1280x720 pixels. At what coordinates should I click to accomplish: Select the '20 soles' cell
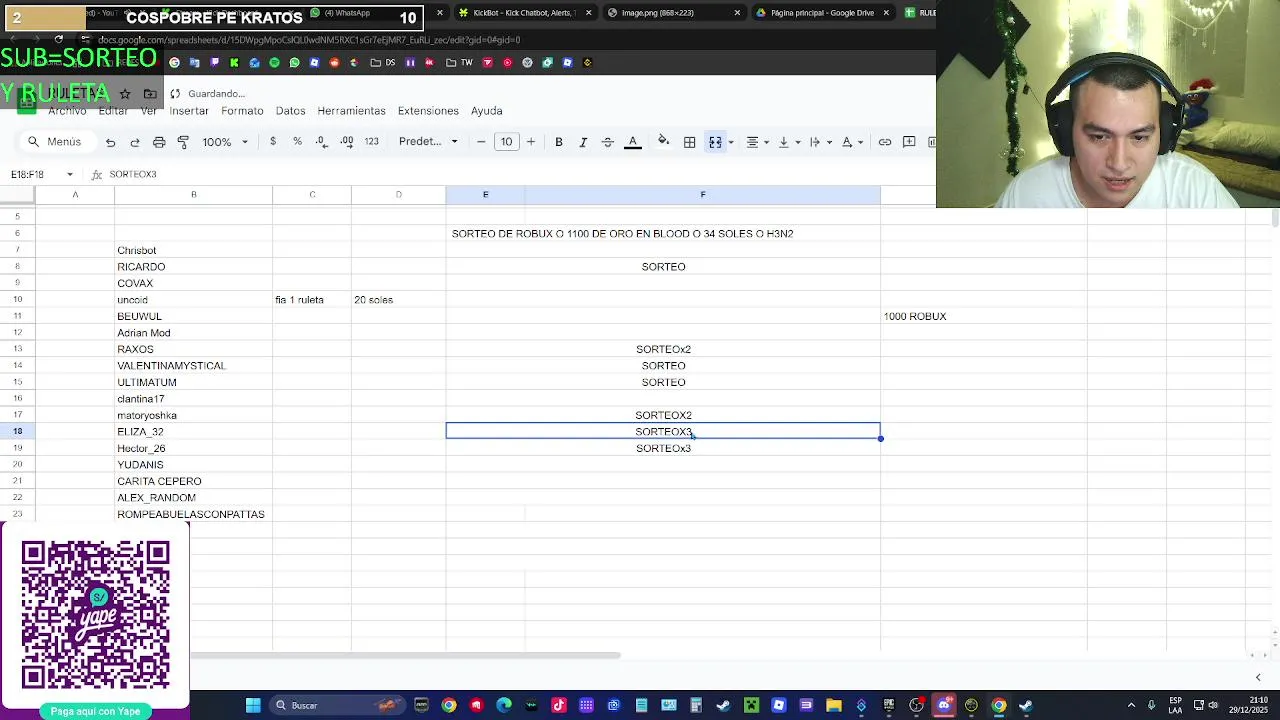click(398, 300)
